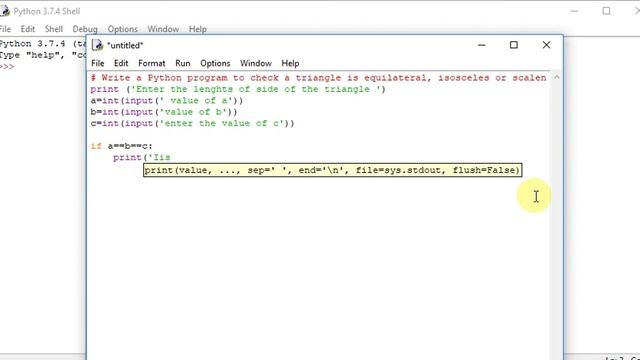
Task: Open the Debug menu in Python Shell window
Action: (x=85, y=29)
